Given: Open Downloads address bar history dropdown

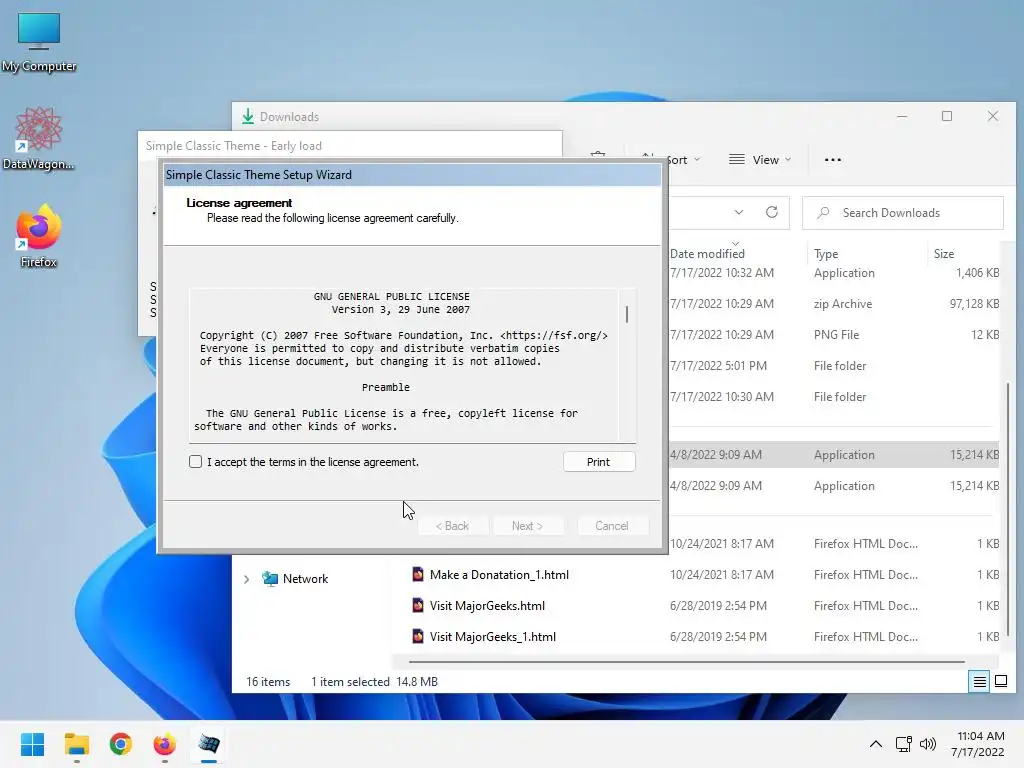Looking at the screenshot, I should pos(739,212).
